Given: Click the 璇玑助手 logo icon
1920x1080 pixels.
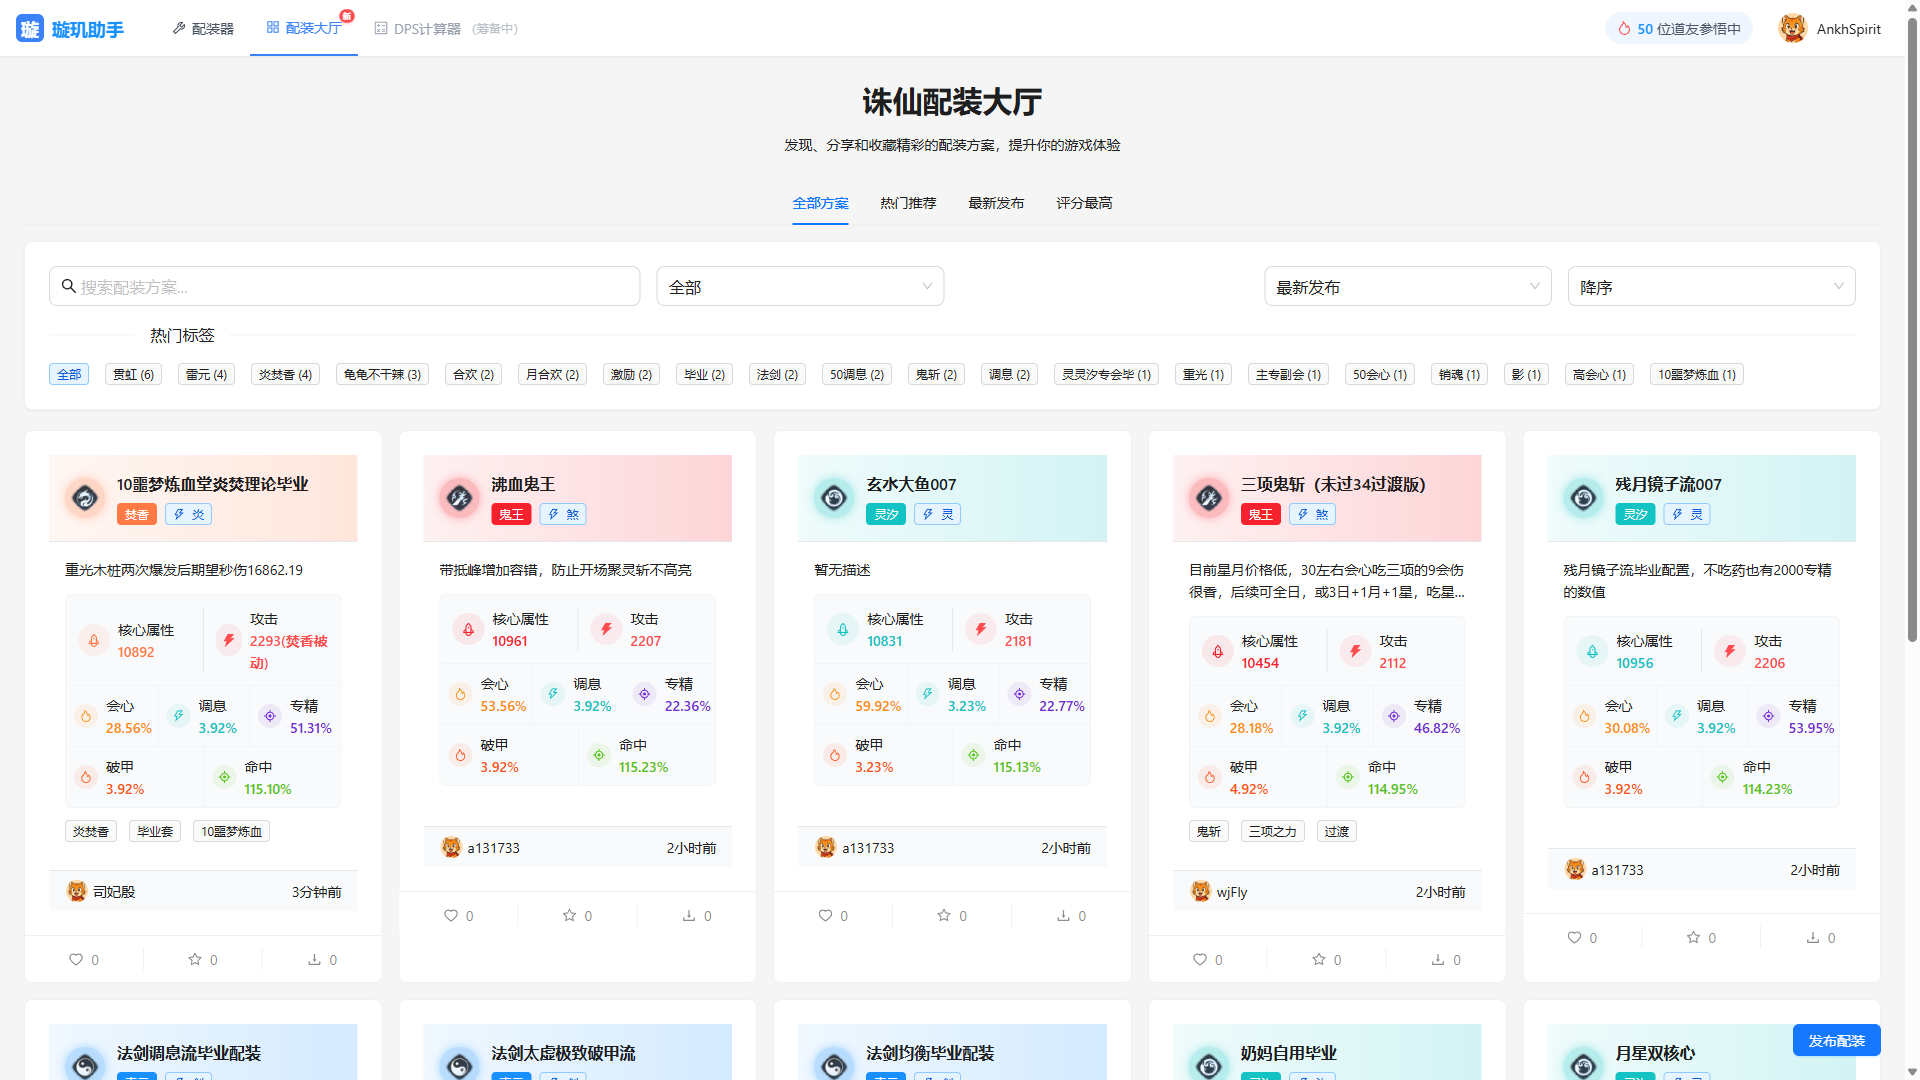Looking at the screenshot, I should pyautogui.click(x=30, y=29).
